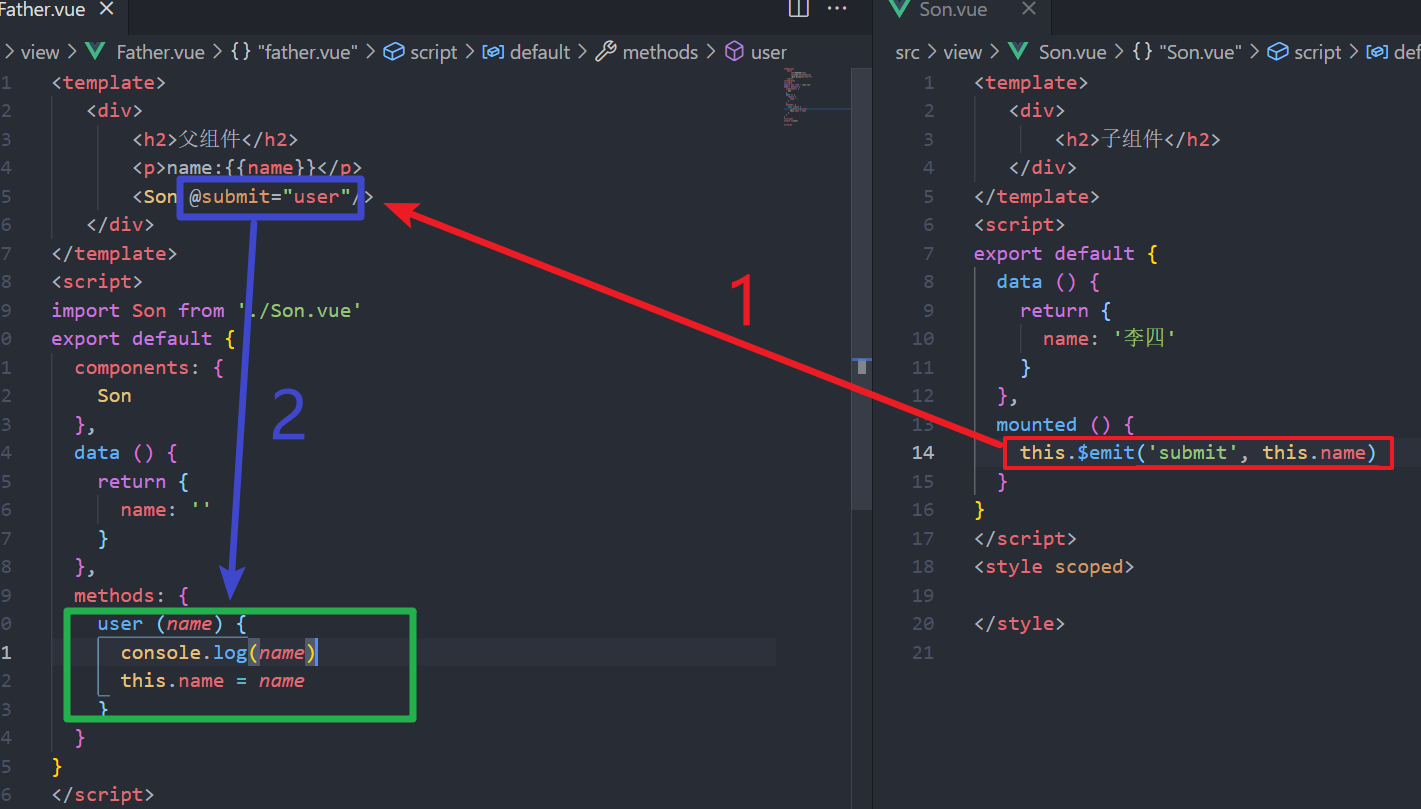Click the 'methods: {' line in Father.vue
1421x809 pixels.
(x=131, y=596)
